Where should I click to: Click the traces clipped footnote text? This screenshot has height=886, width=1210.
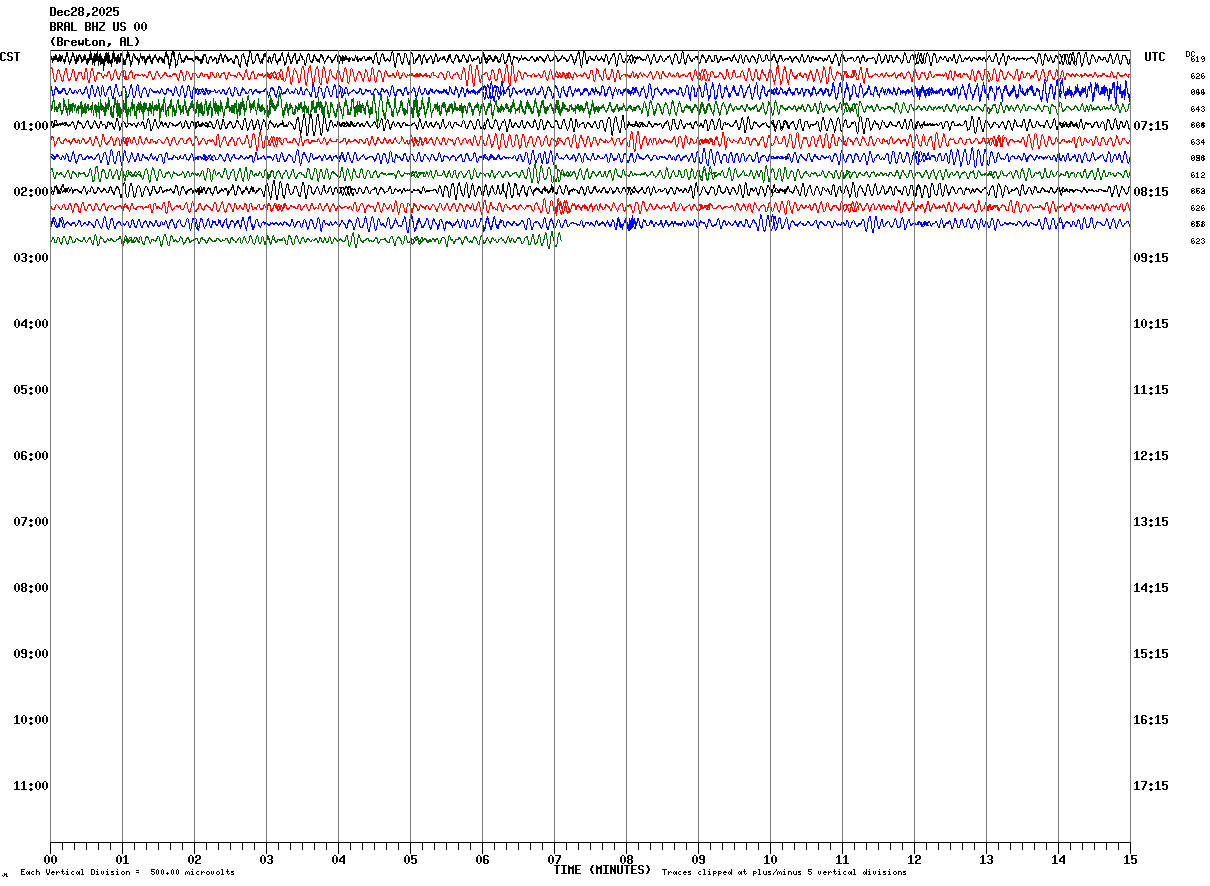click(x=784, y=873)
